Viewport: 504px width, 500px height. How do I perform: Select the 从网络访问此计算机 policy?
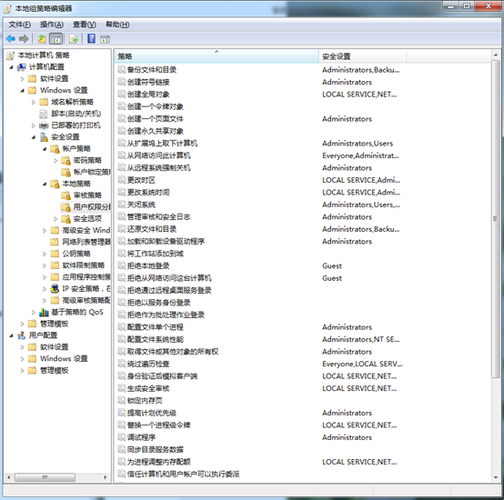(x=159, y=156)
